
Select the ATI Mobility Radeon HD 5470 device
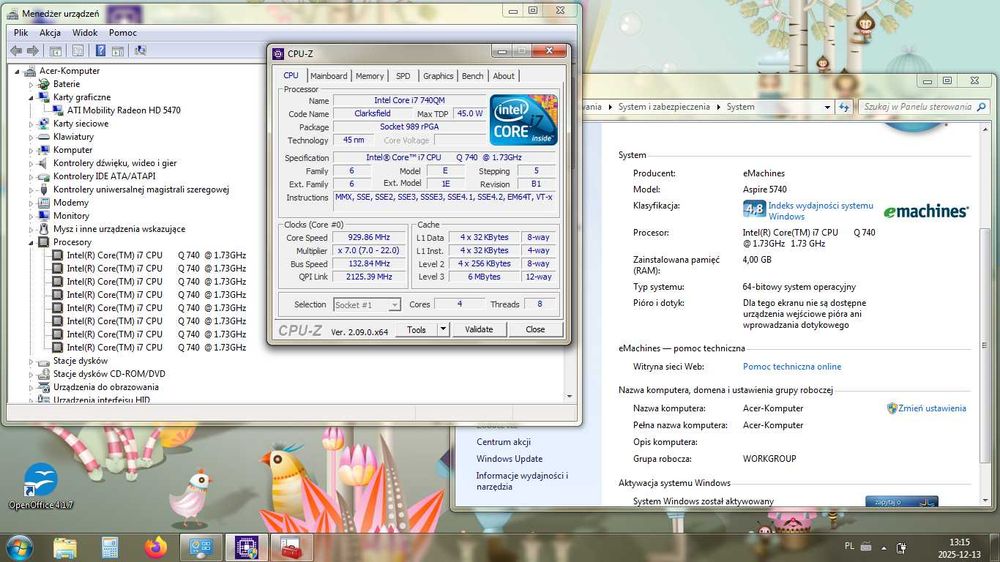tap(123, 110)
